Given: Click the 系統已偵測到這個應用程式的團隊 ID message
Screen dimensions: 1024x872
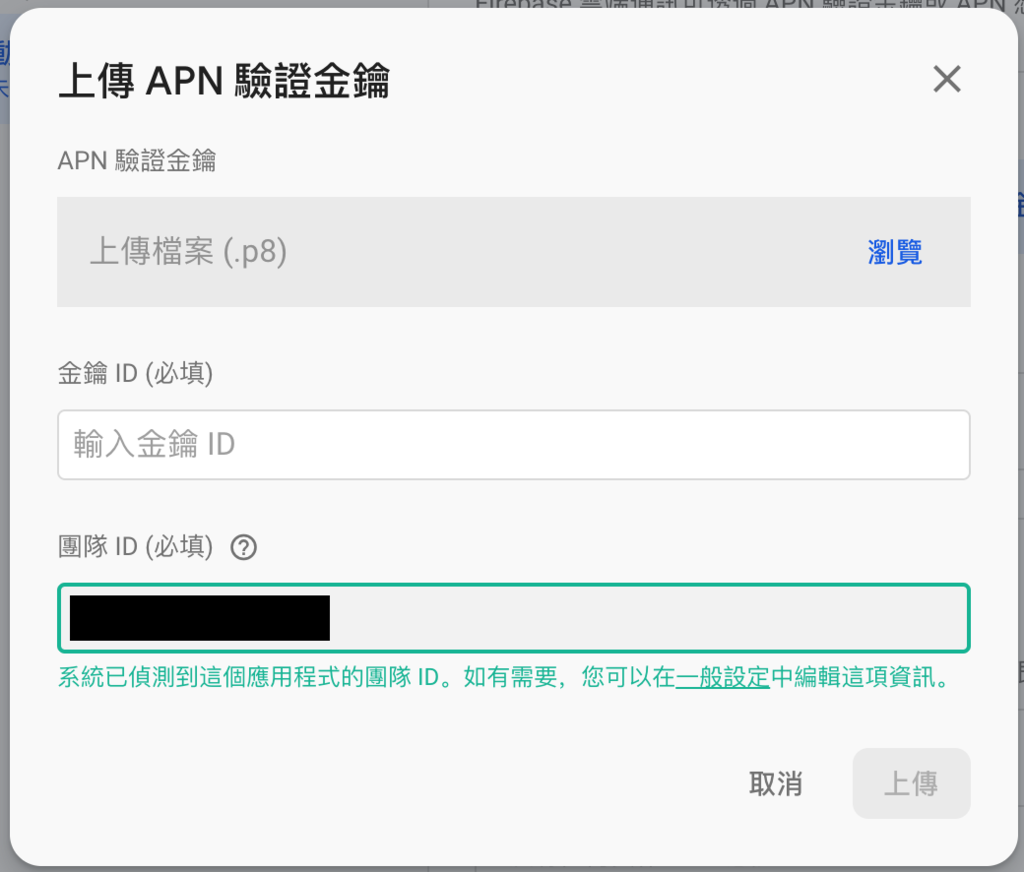Looking at the screenshot, I should pos(503,677).
